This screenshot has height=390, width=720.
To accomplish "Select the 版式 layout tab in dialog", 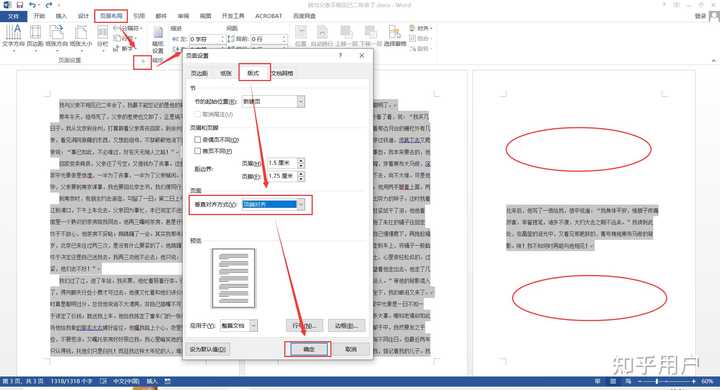I will tap(253, 73).
